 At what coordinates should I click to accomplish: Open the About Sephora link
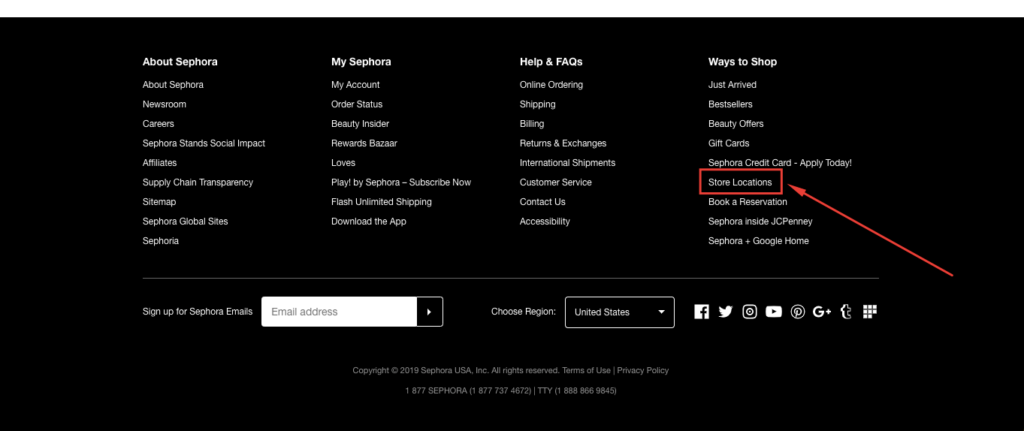coord(173,85)
